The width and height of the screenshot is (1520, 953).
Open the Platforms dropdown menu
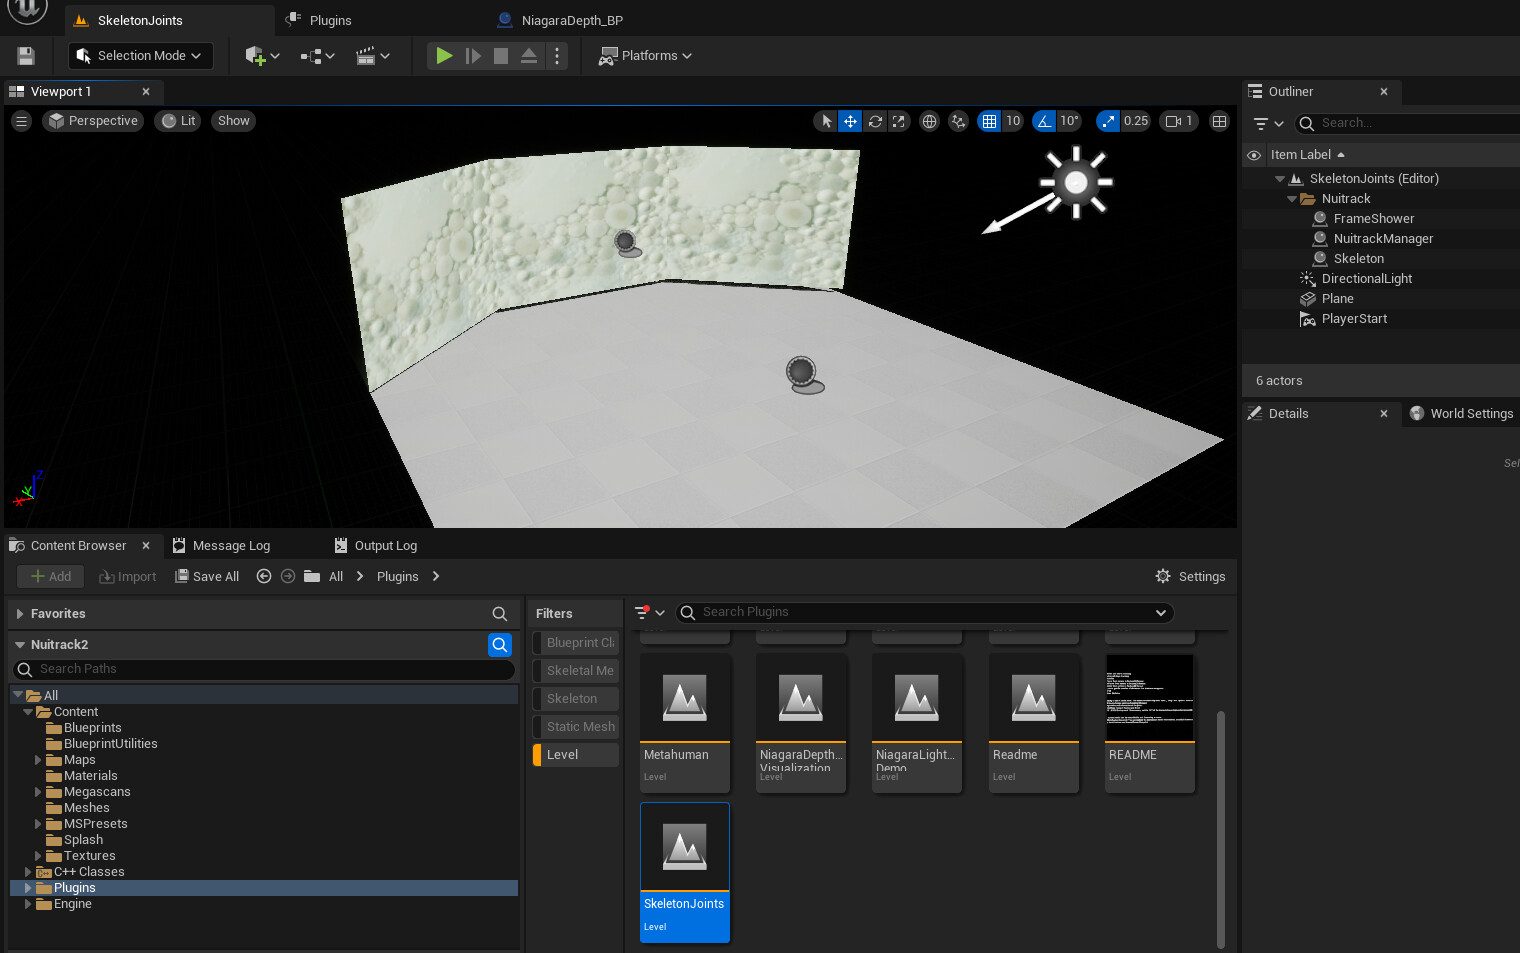646,56
